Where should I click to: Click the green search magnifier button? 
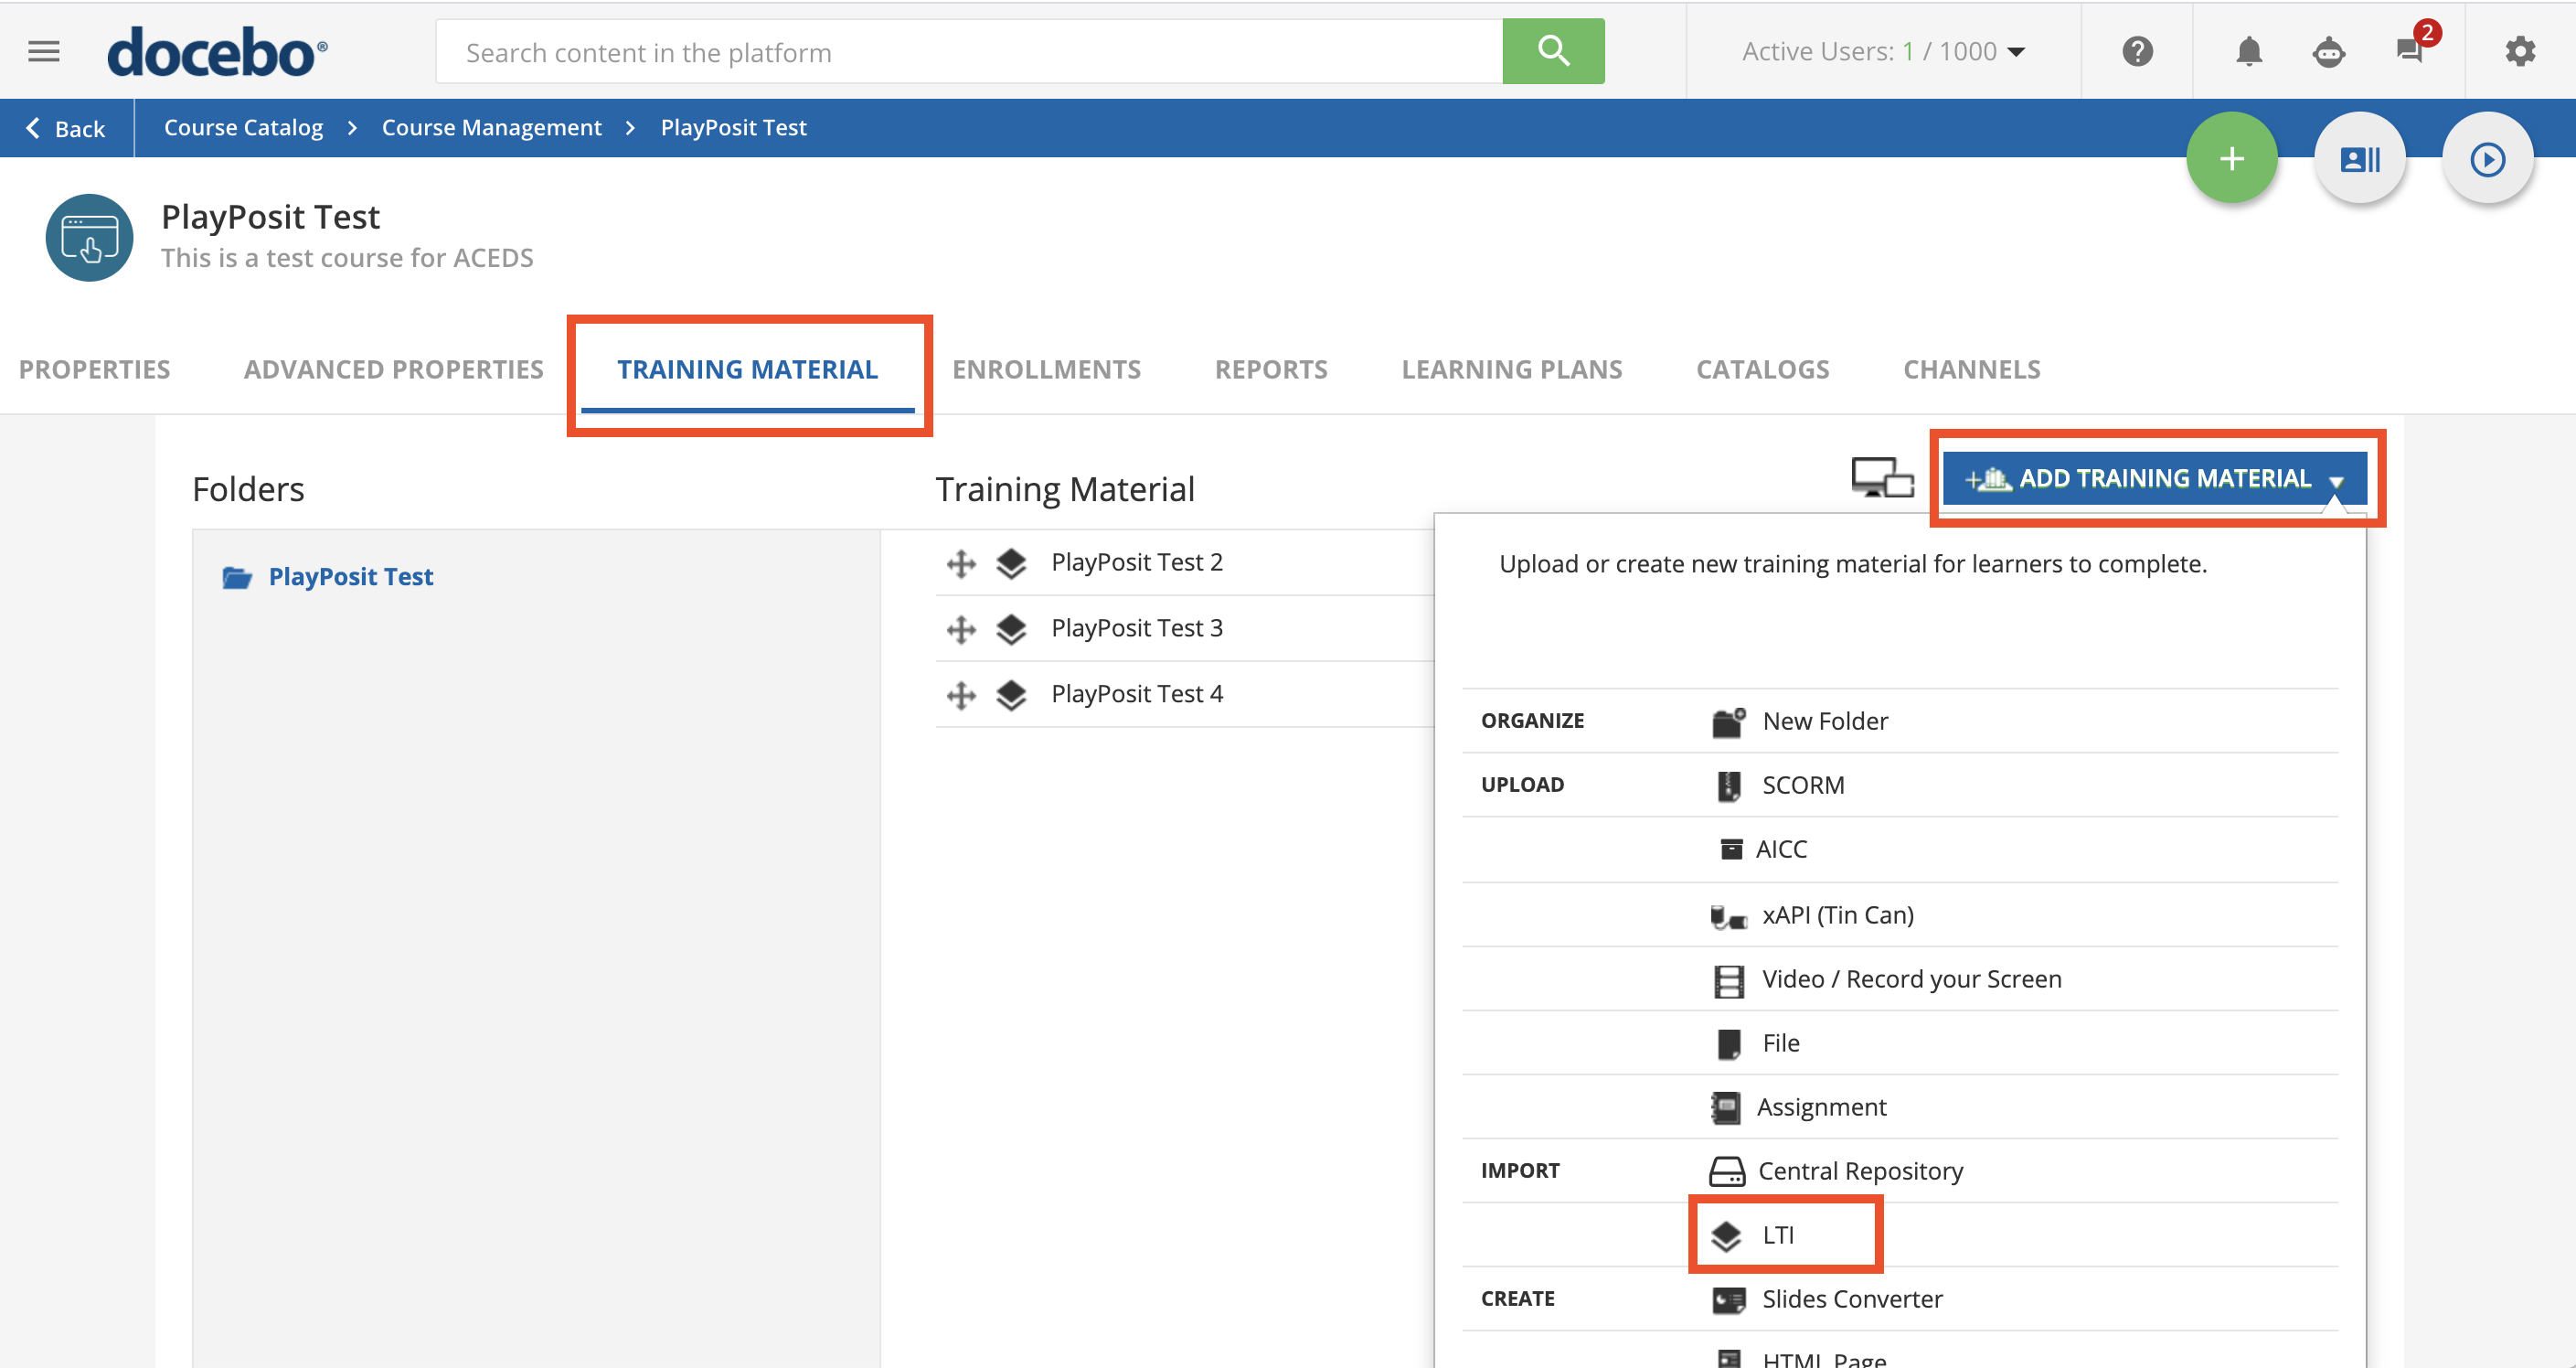[1552, 51]
